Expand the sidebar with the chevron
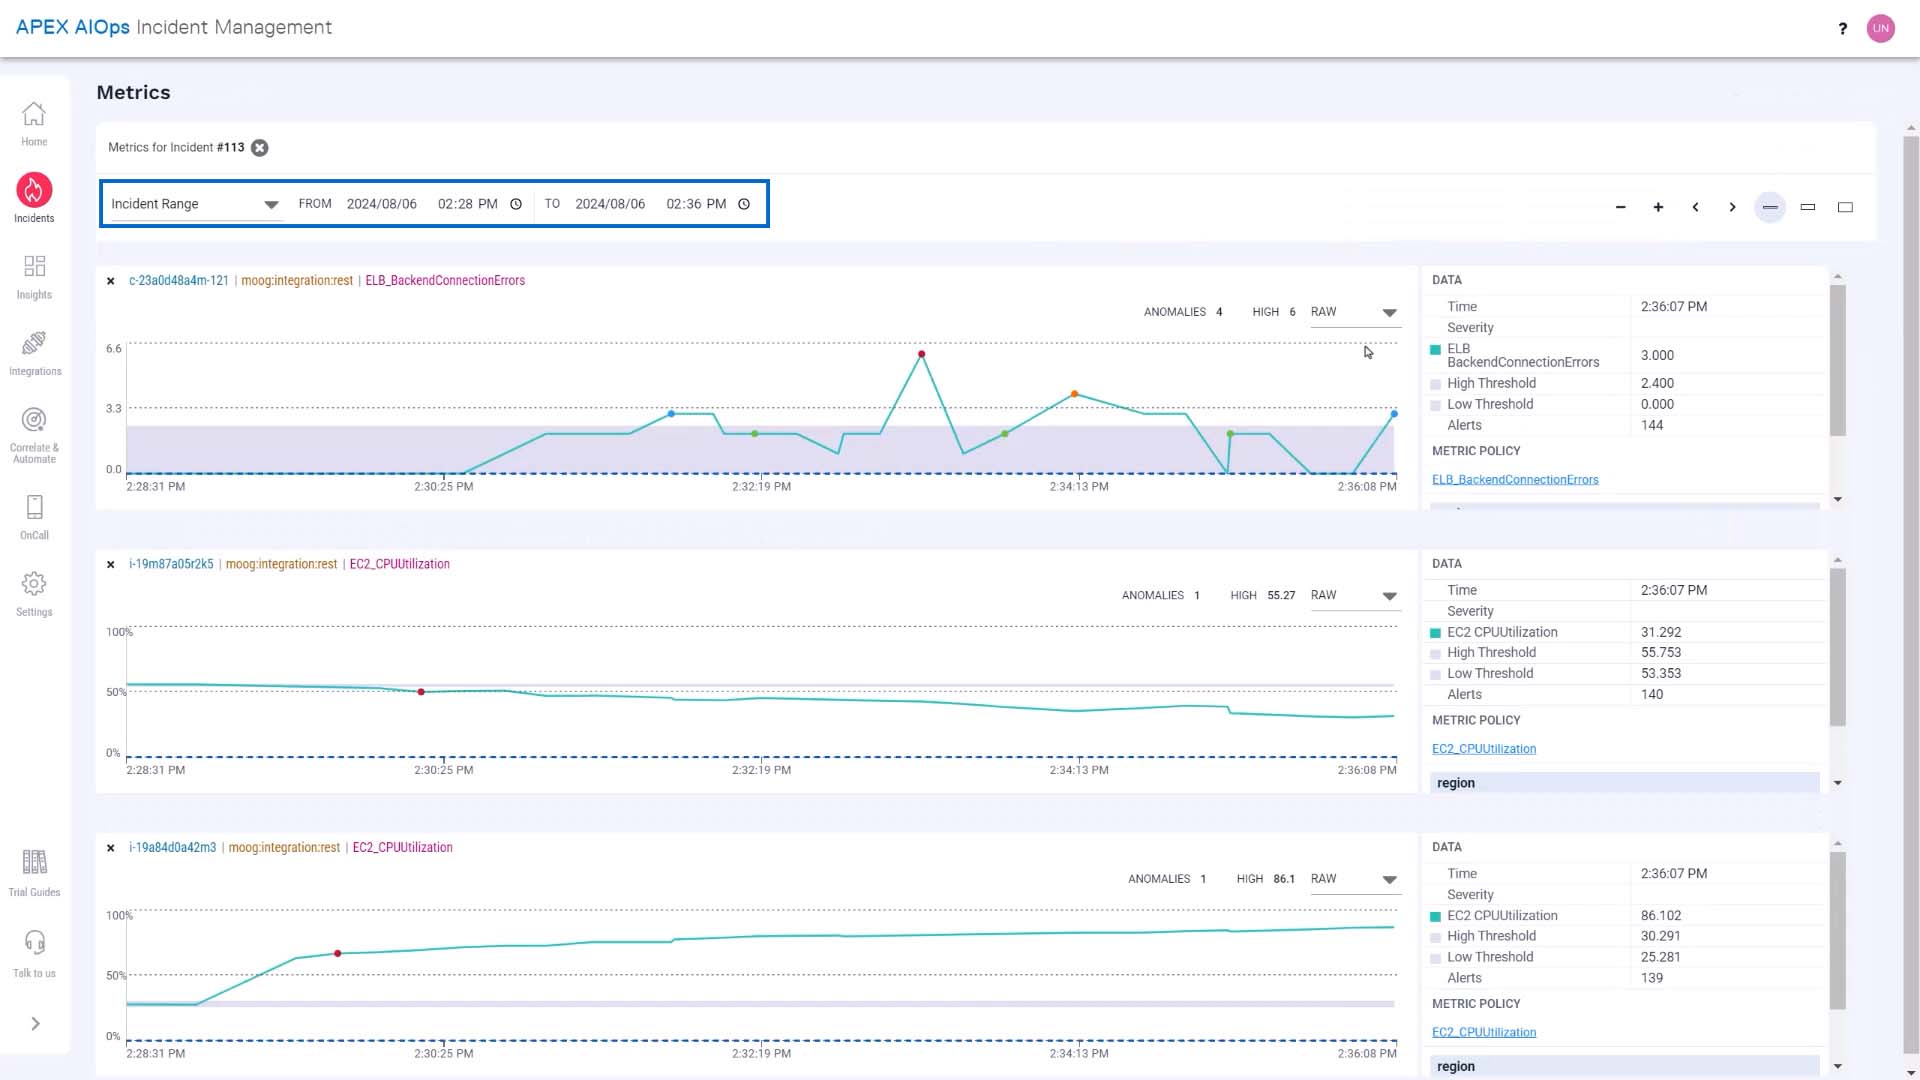The image size is (1920, 1080). point(35,1024)
